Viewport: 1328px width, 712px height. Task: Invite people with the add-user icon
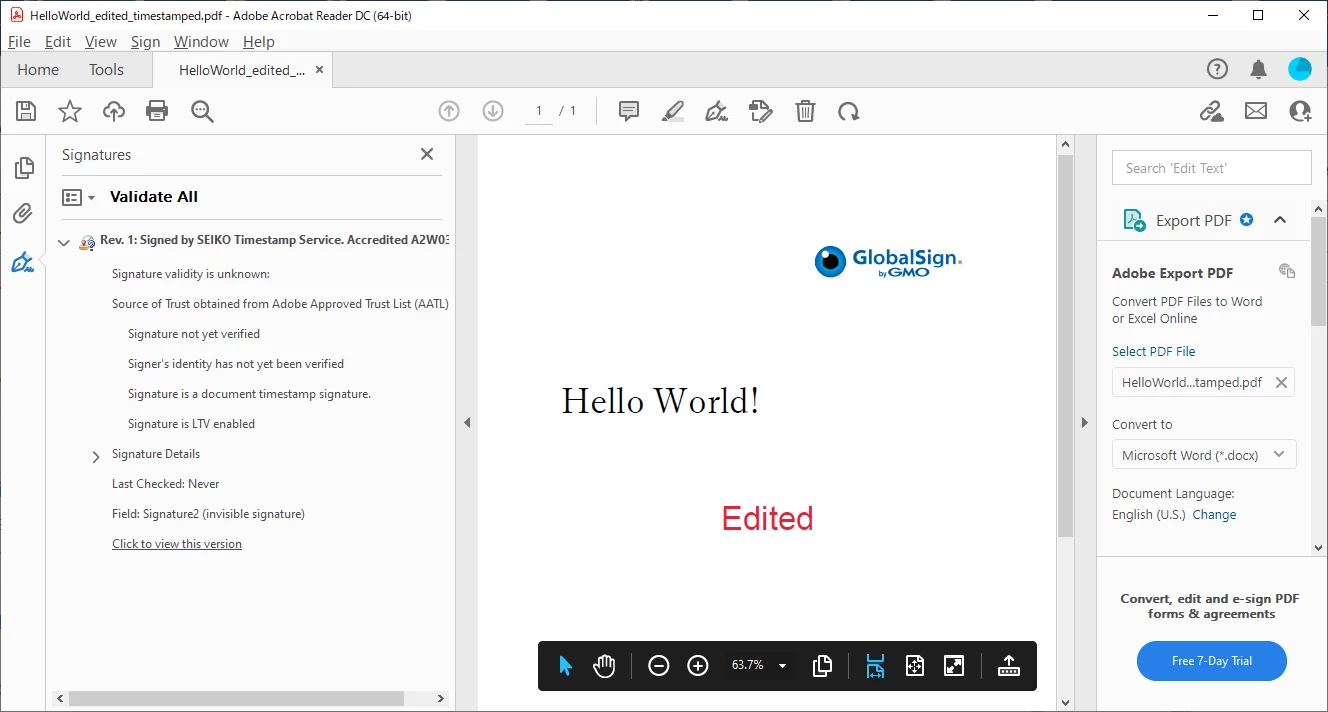point(1300,111)
